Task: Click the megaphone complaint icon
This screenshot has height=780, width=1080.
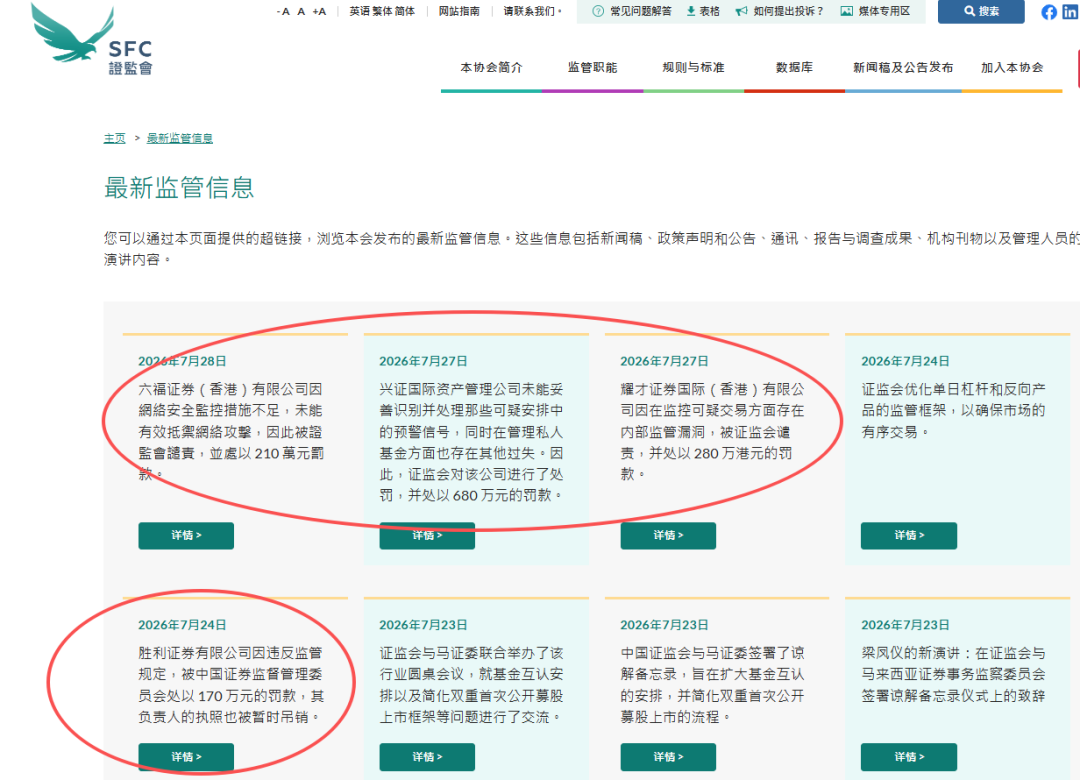Action: coord(741,11)
